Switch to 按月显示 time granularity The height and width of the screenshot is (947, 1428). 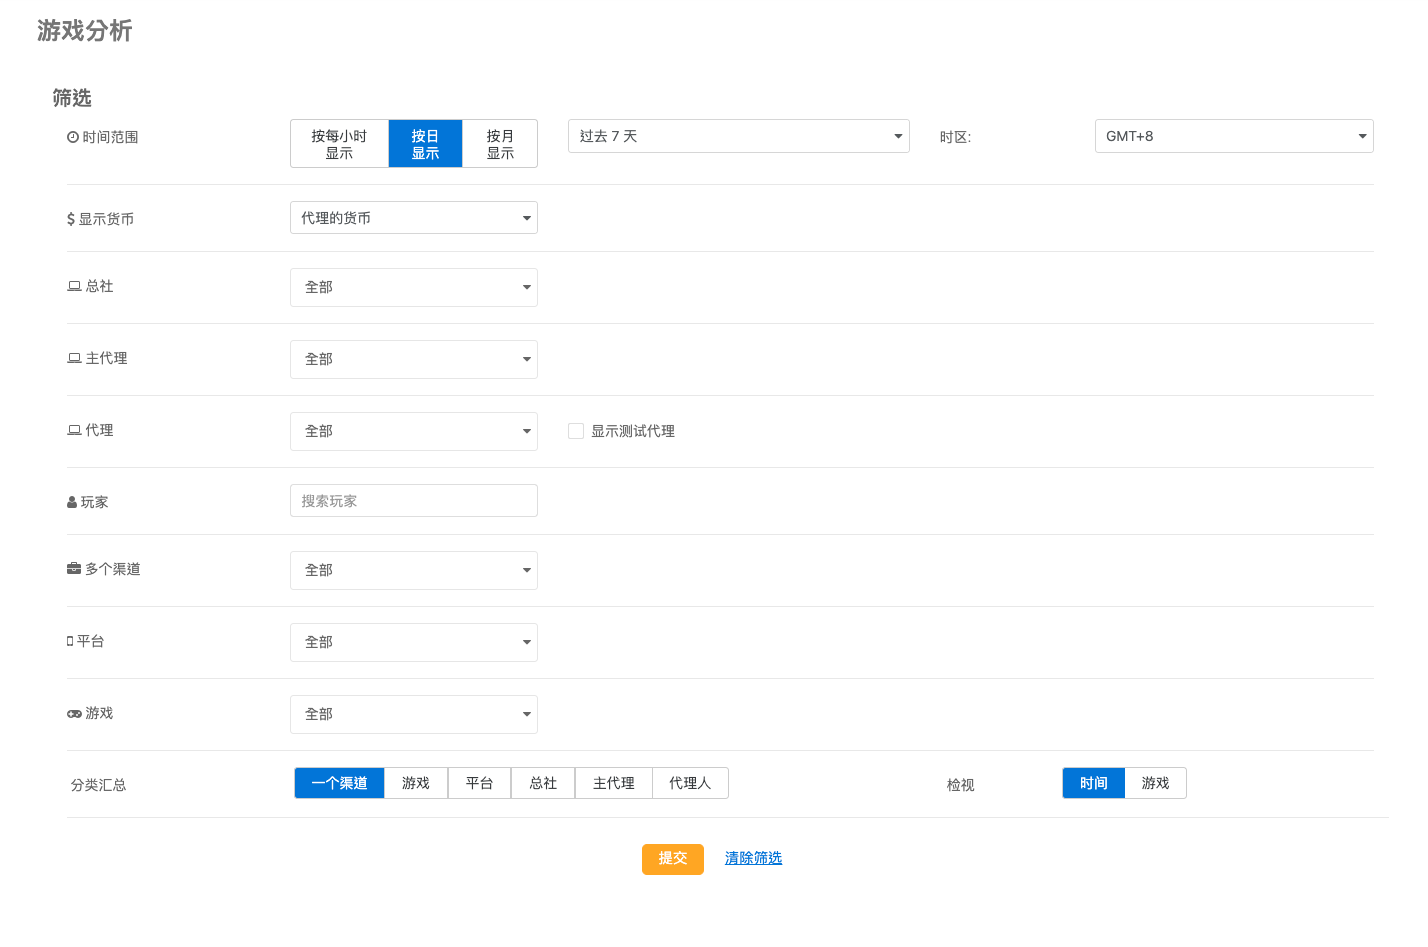click(x=500, y=144)
